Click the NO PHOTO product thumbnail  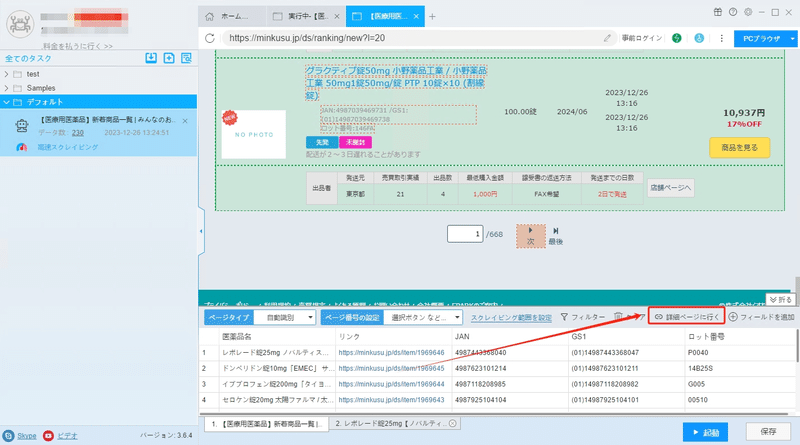coord(254,134)
